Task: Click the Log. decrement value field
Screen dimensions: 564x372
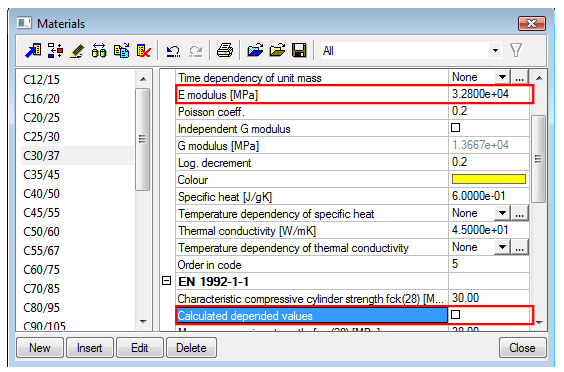Action: 489,162
